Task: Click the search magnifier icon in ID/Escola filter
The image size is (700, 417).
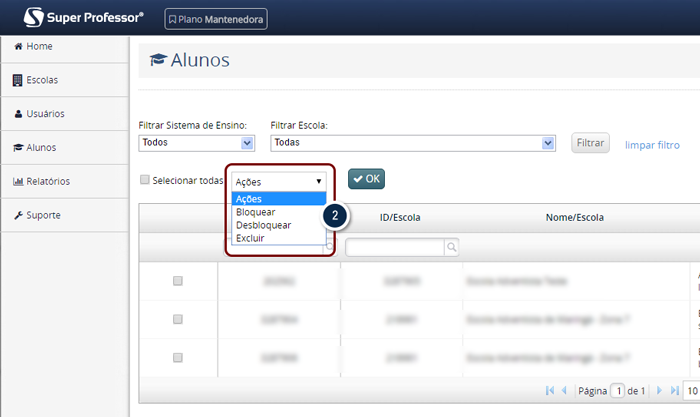Action: [x=452, y=247]
